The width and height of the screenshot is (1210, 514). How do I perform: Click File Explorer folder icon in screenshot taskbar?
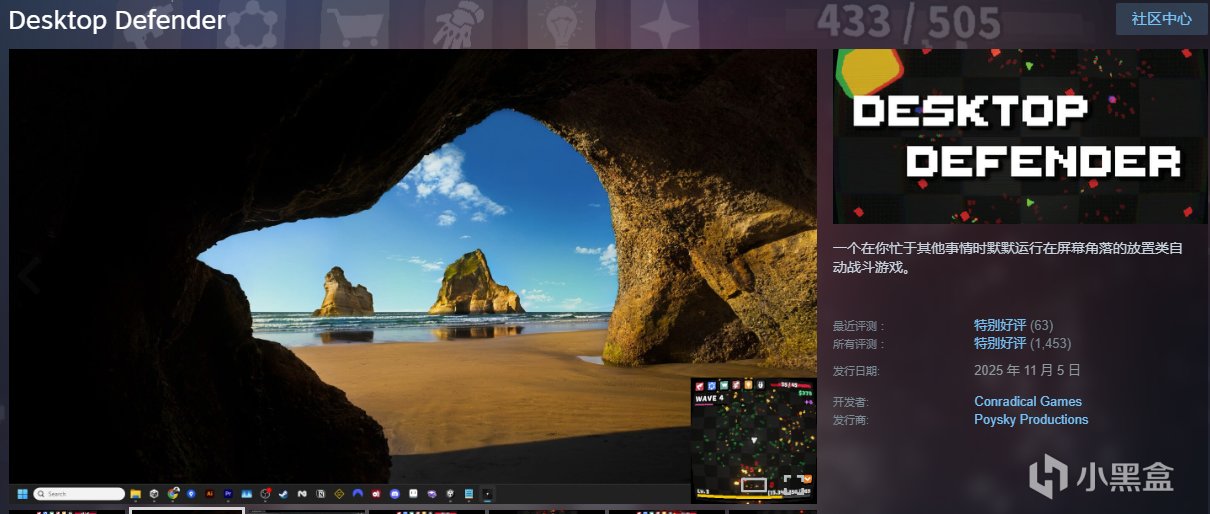click(x=135, y=494)
